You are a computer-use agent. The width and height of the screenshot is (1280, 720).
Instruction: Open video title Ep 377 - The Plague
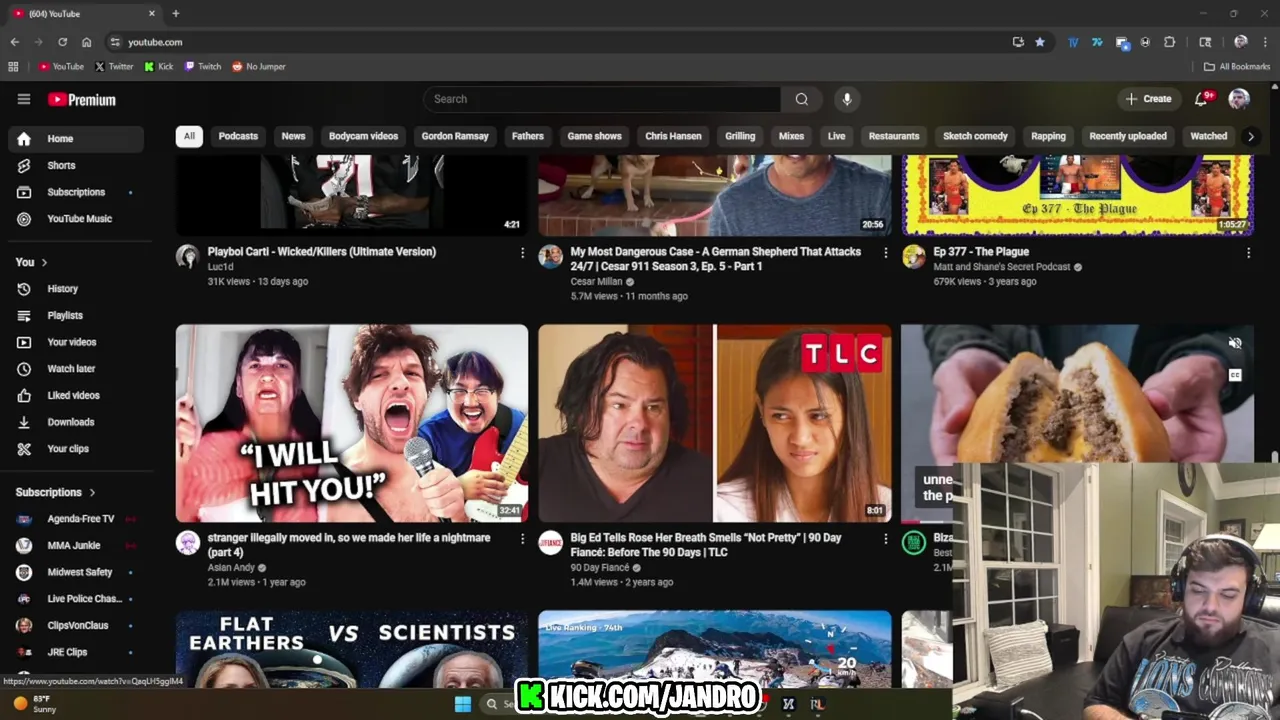point(981,252)
